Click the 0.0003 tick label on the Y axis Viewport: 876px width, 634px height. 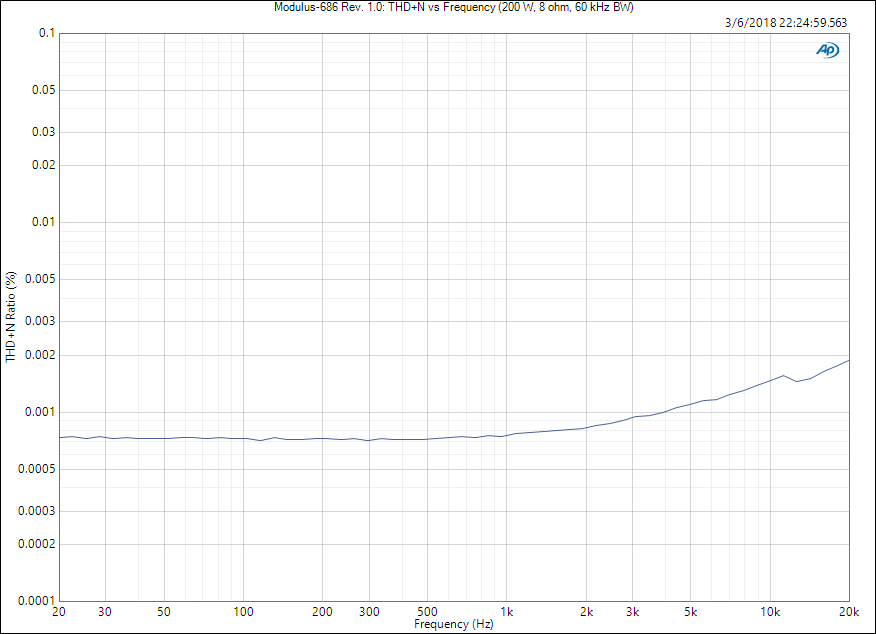37,511
